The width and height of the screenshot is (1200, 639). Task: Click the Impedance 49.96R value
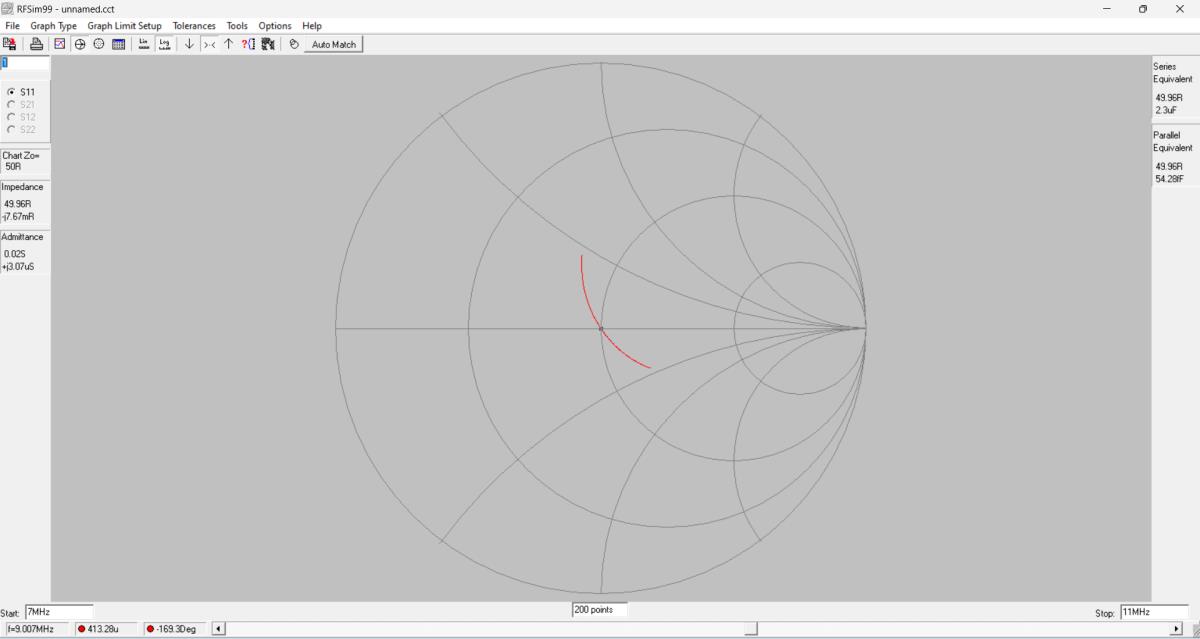tap(17, 204)
